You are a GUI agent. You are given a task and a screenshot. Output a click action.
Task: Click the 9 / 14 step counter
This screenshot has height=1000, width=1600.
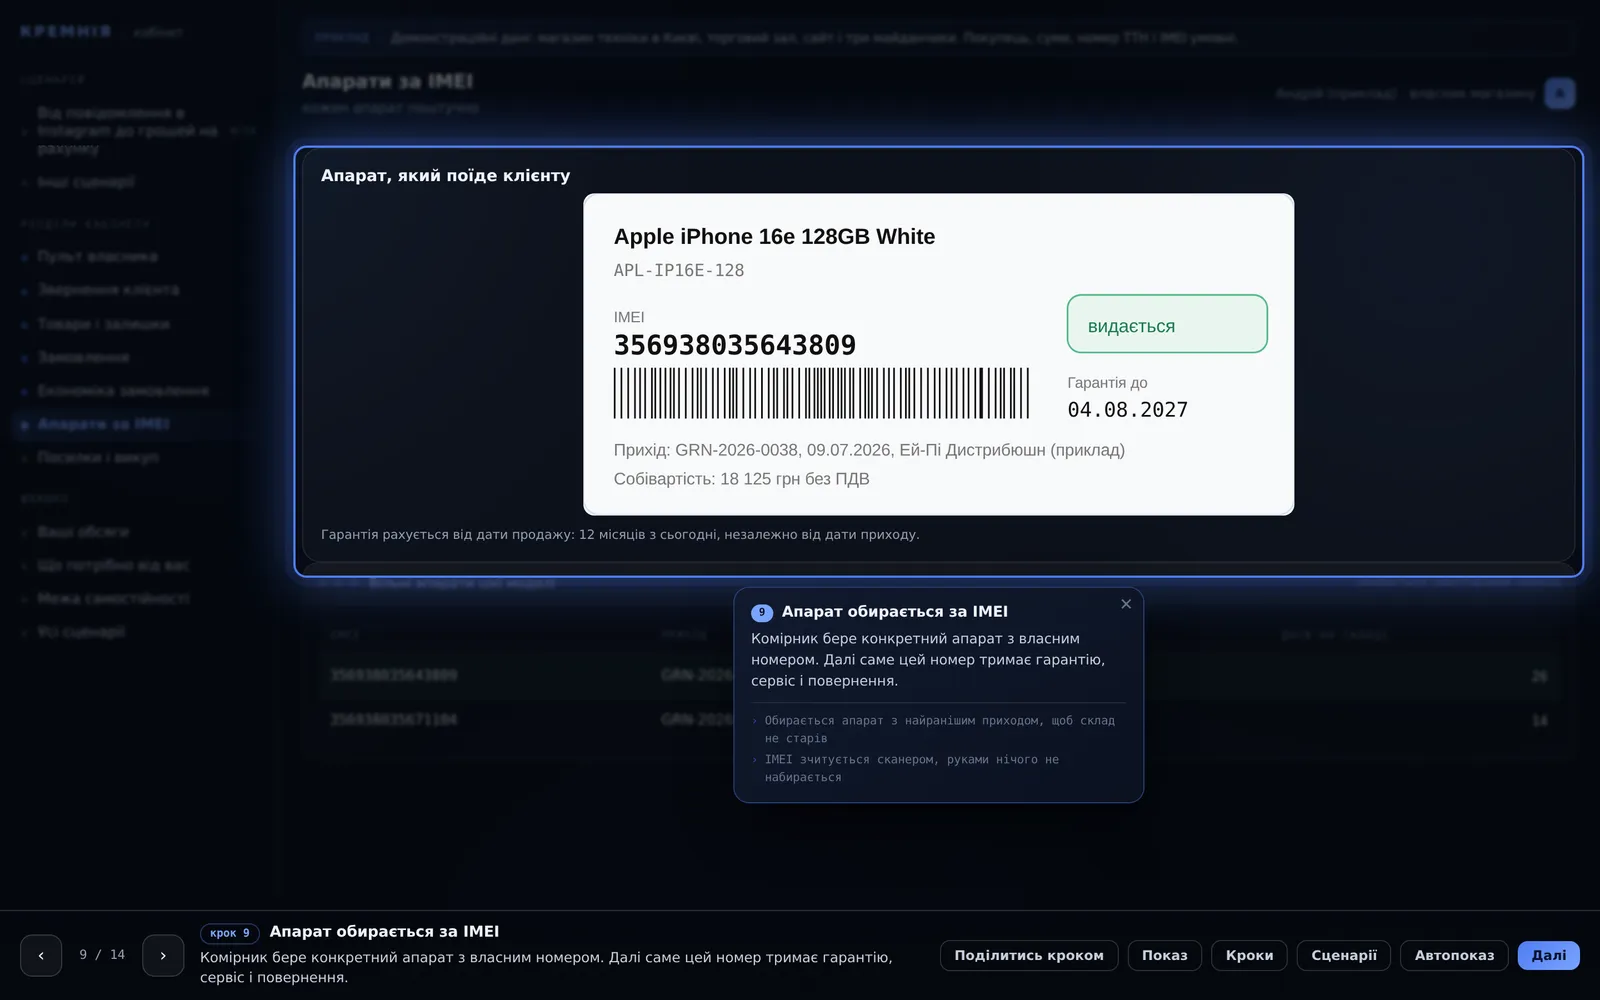tap(102, 955)
